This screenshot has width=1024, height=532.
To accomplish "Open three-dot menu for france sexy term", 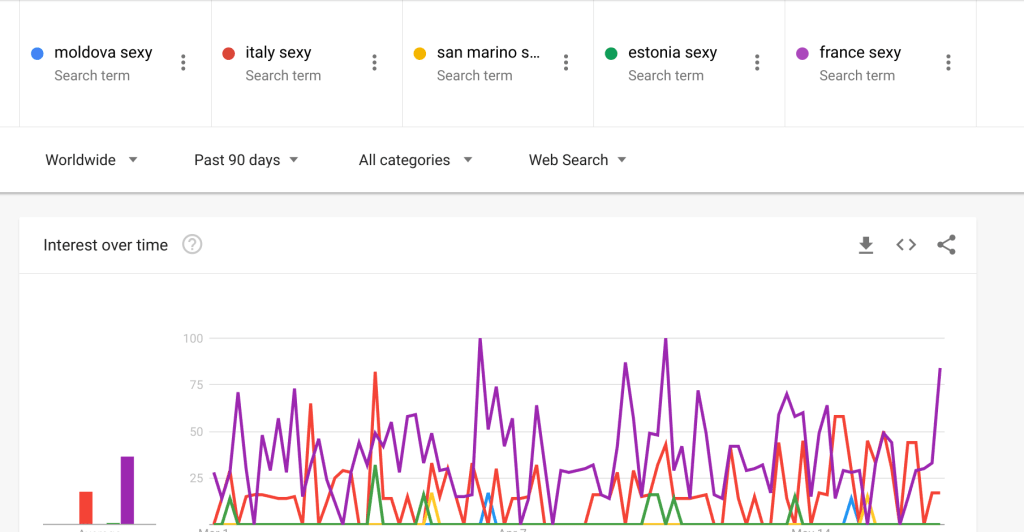I will [x=948, y=63].
